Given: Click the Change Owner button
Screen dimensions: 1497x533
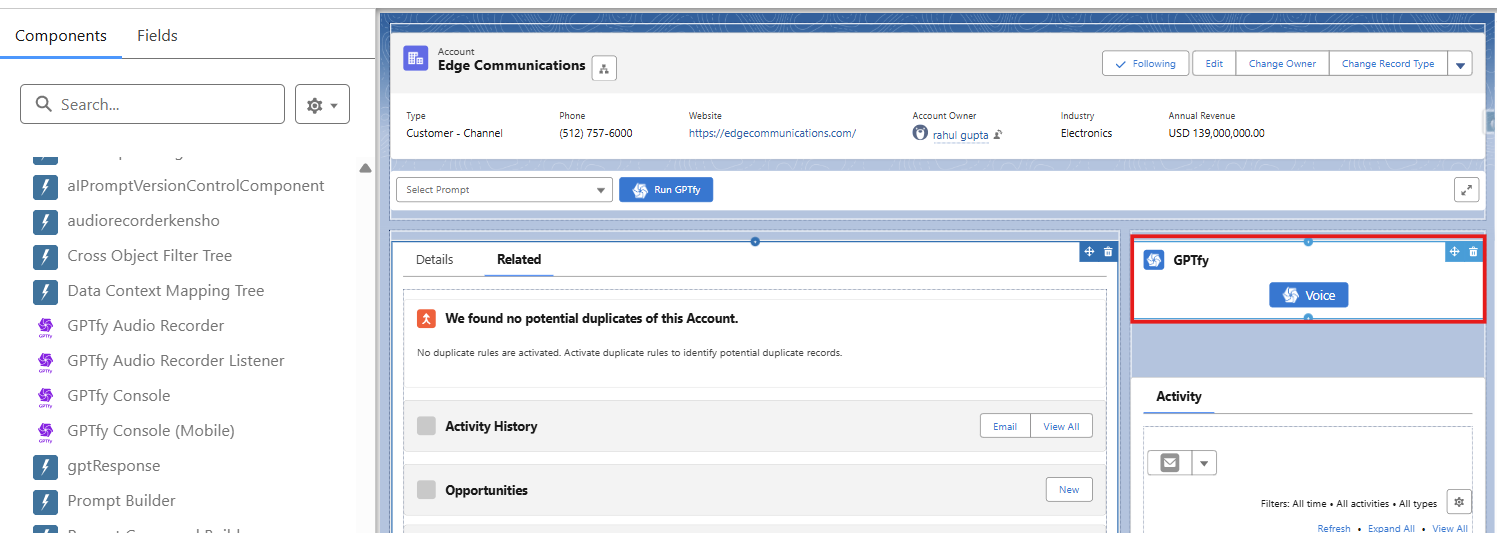Looking at the screenshot, I should pos(1282,63).
